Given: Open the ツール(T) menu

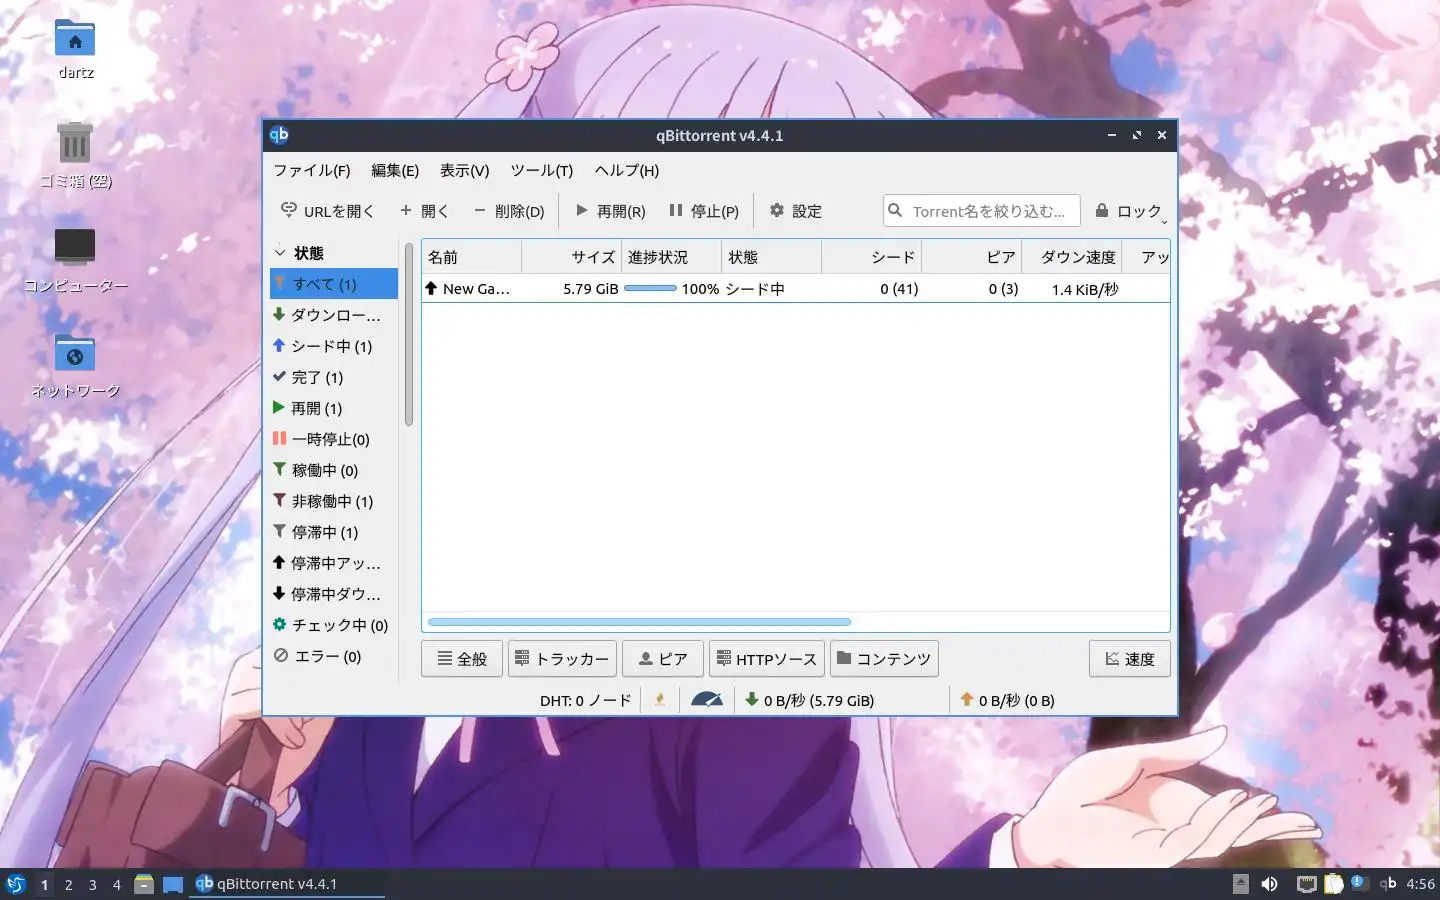Looking at the screenshot, I should pyautogui.click(x=541, y=170).
